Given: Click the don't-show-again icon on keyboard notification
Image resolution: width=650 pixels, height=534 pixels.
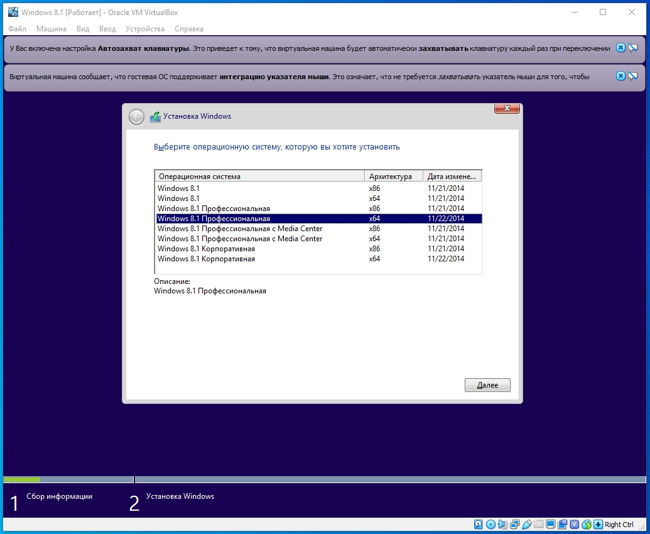Looking at the screenshot, I should (633, 48).
